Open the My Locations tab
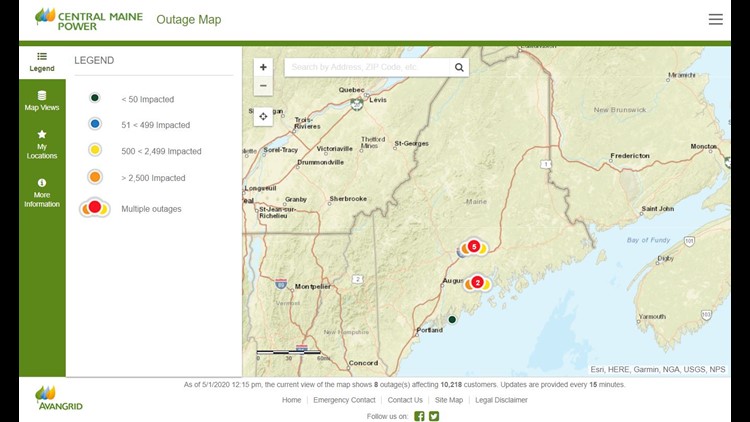Viewport: 750px width, 422px height. click(x=42, y=145)
